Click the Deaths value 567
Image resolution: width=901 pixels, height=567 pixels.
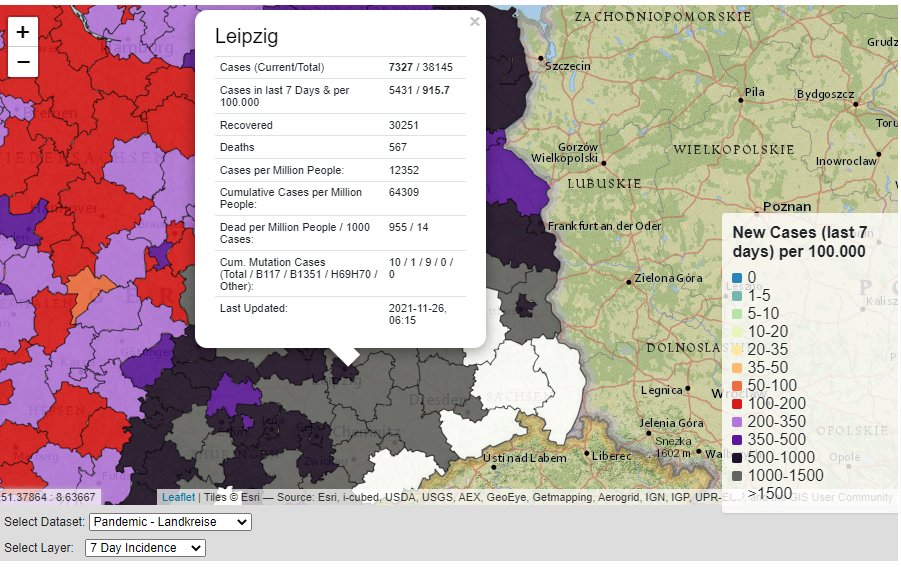(x=398, y=147)
